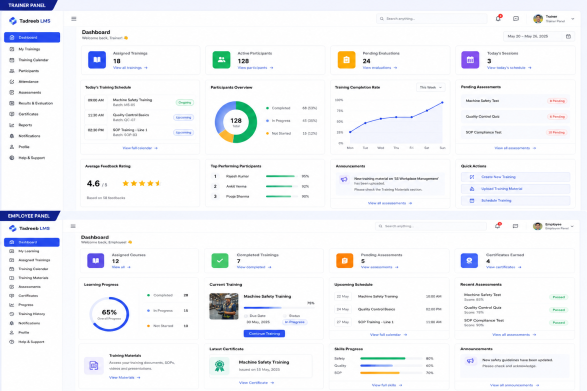Screen dimensions: 587x391
Task: Click the date range calendar icon
Action: (x=568, y=36)
